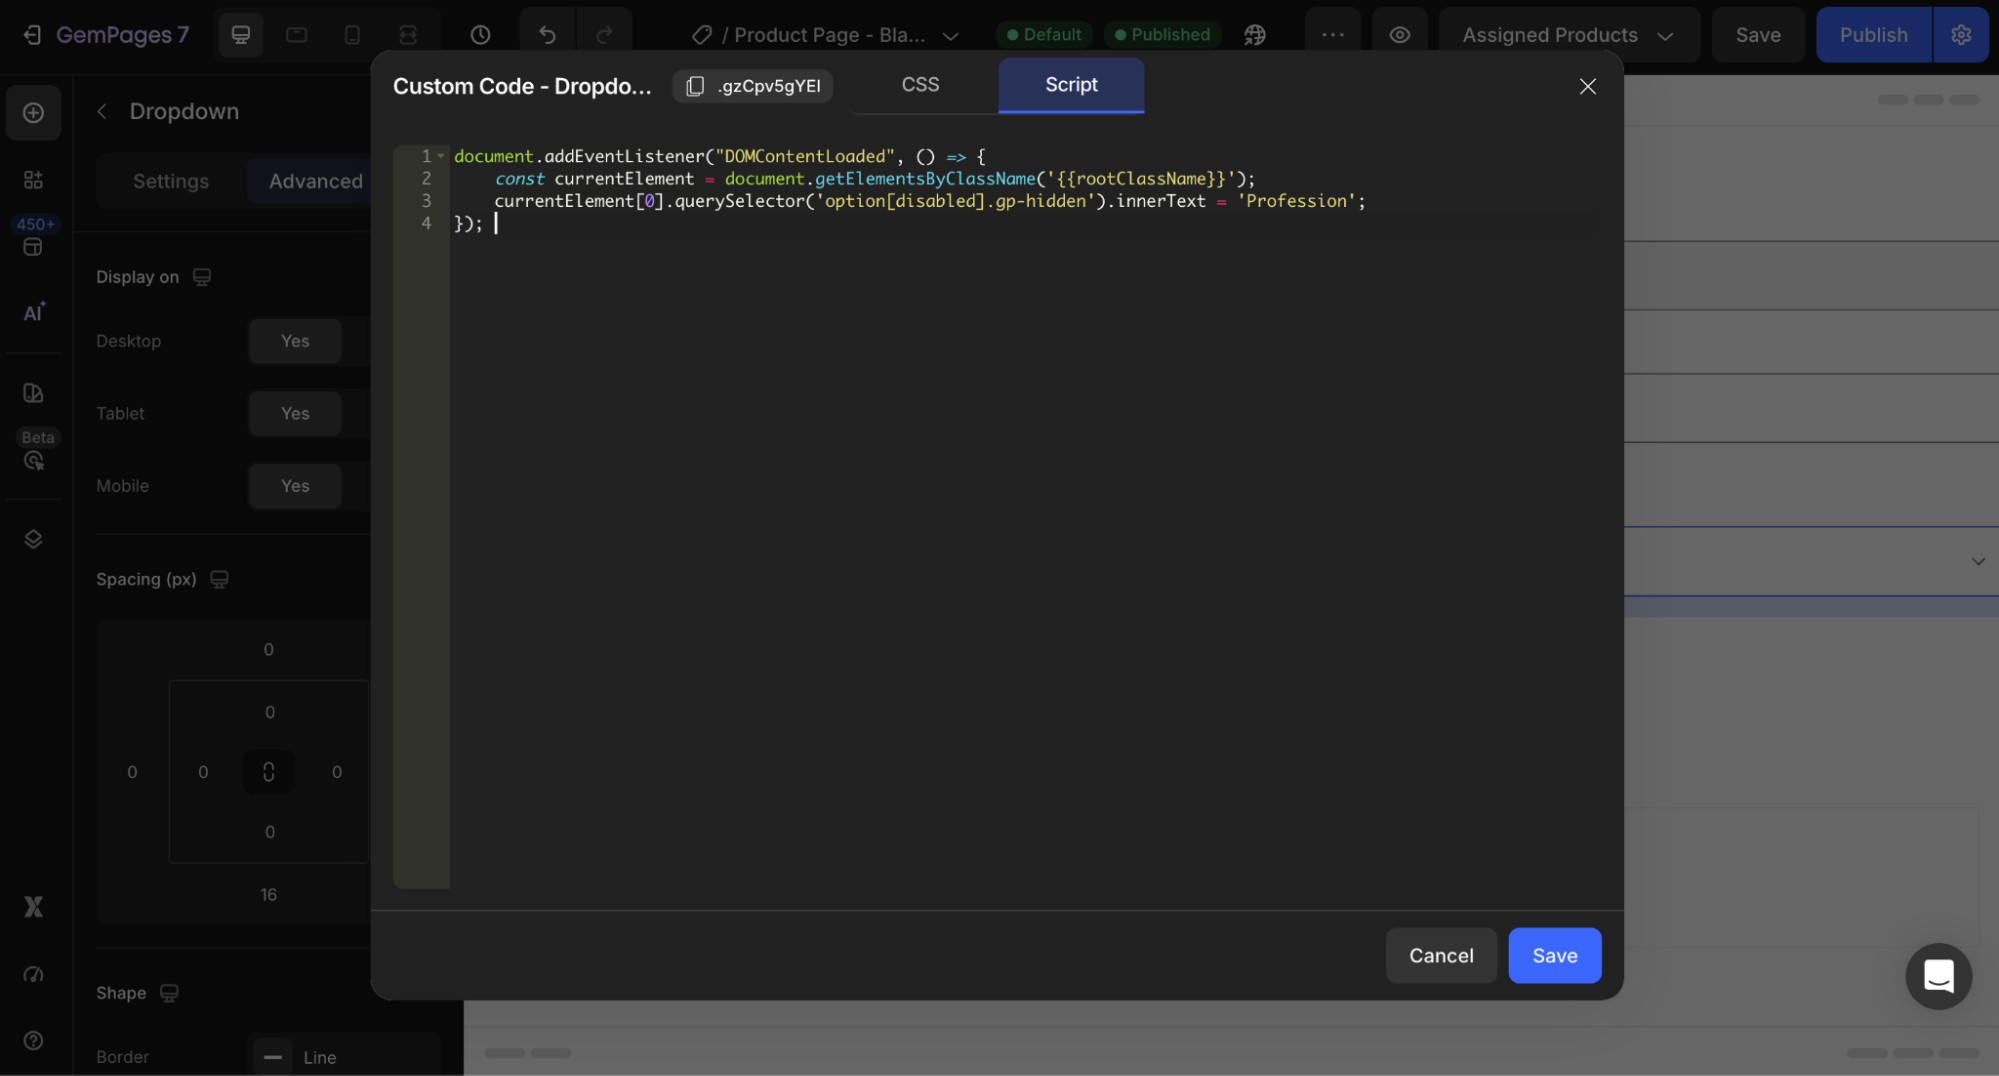Screen dimensions: 1999x1076
Task: Open the help question mark icon
Action: [x=33, y=1041]
